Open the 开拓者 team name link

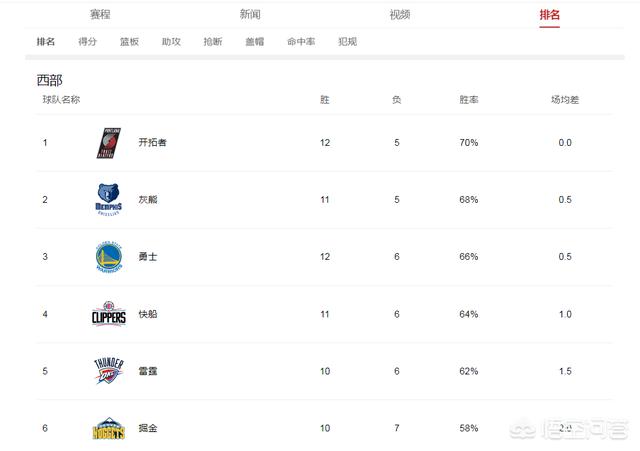pyautogui.click(x=152, y=143)
